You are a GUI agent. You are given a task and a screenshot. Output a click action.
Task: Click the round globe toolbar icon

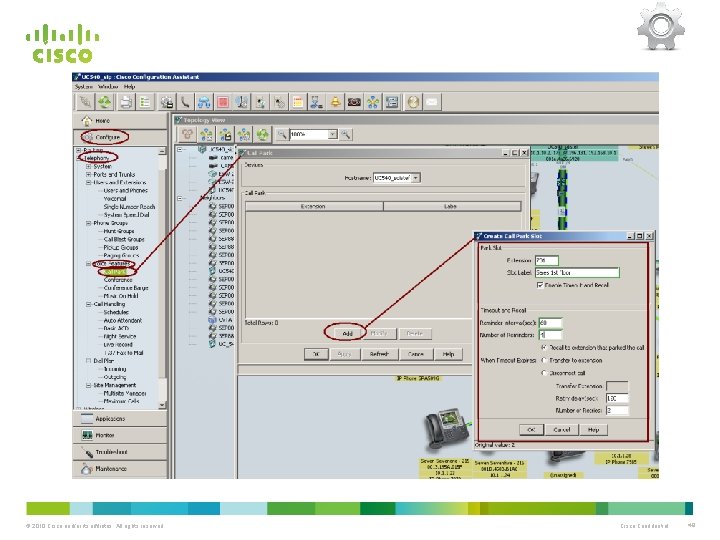pos(413,102)
